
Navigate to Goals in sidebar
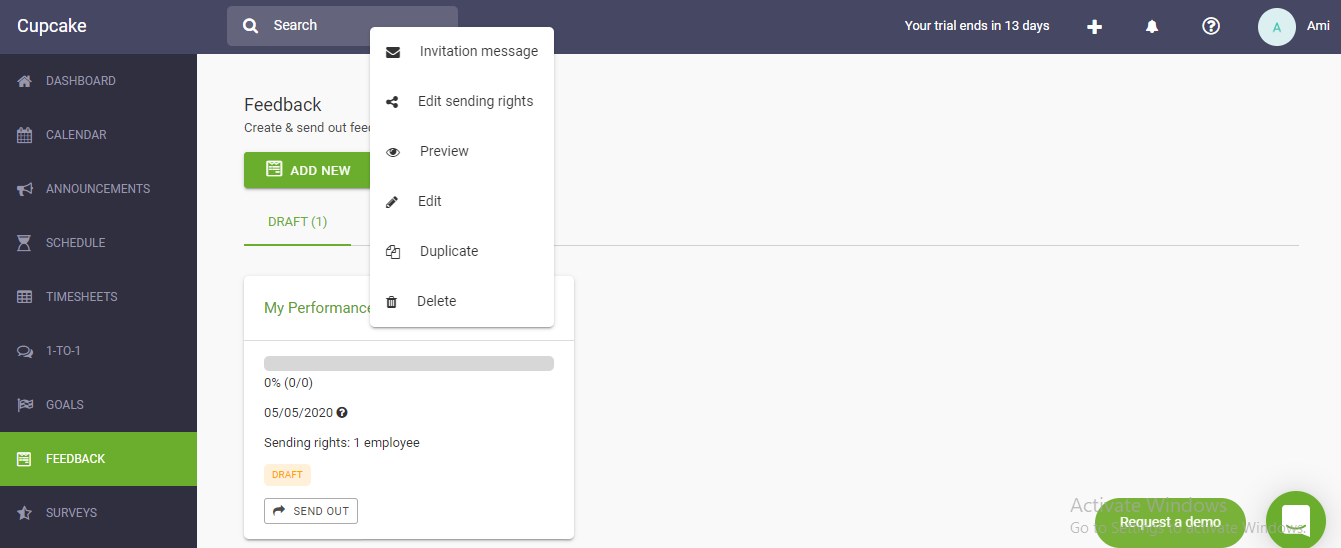(x=98, y=405)
